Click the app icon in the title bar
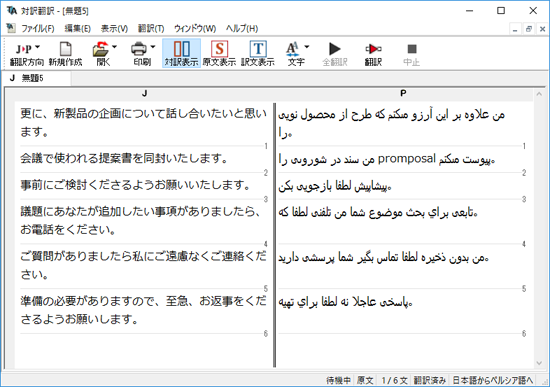550x387 pixels. [x=12, y=11]
